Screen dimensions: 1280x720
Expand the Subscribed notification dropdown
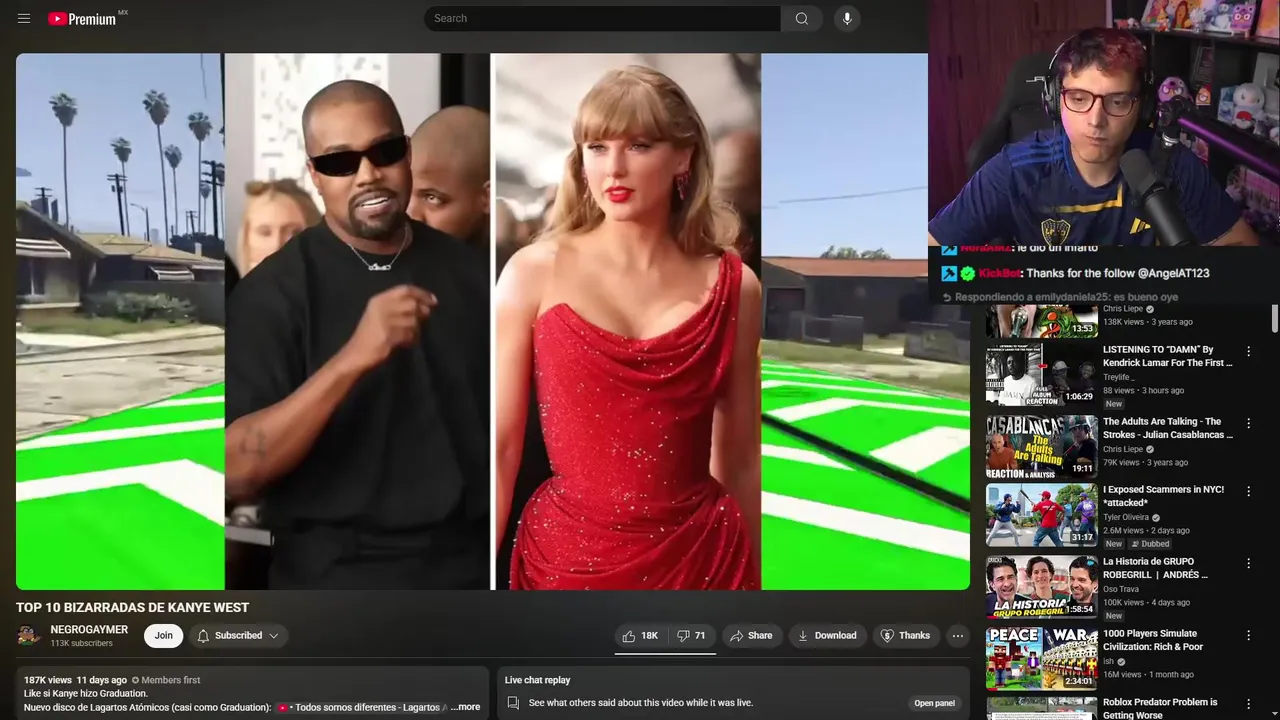(x=238, y=635)
